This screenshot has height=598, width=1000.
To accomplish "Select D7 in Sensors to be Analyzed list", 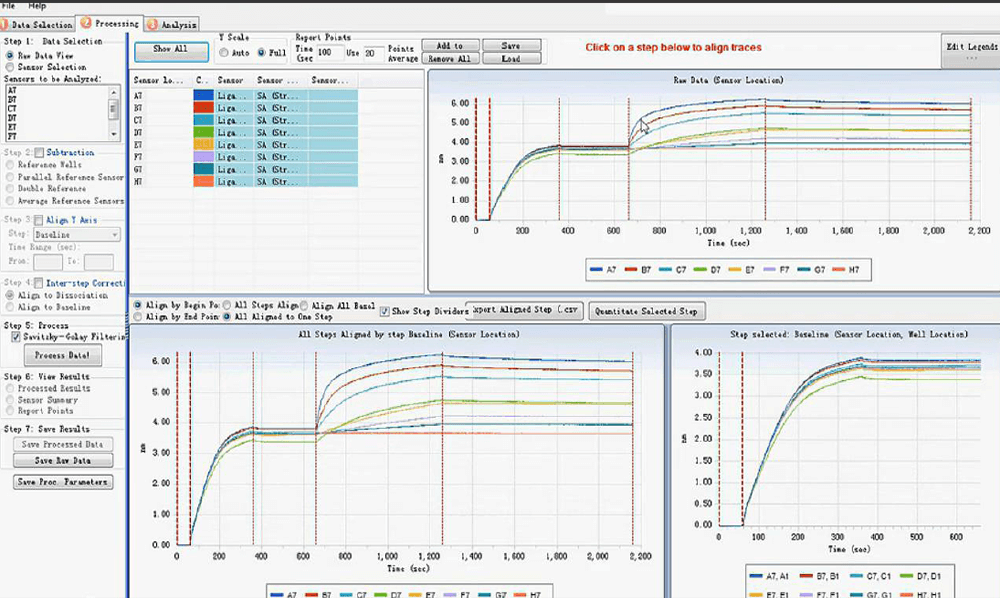I will pos(12,118).
